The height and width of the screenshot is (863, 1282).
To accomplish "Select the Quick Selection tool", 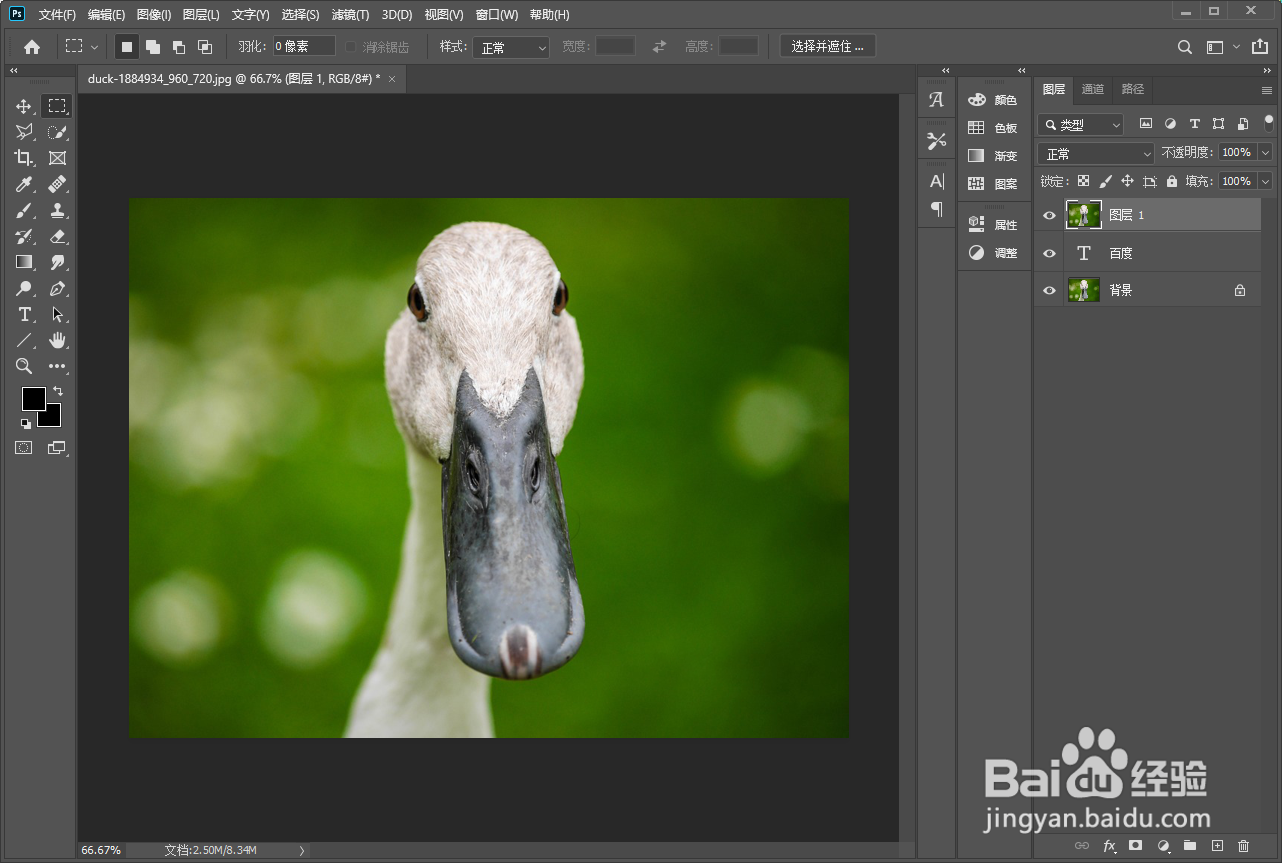I will pyautogui.click(x=57, y=132).
